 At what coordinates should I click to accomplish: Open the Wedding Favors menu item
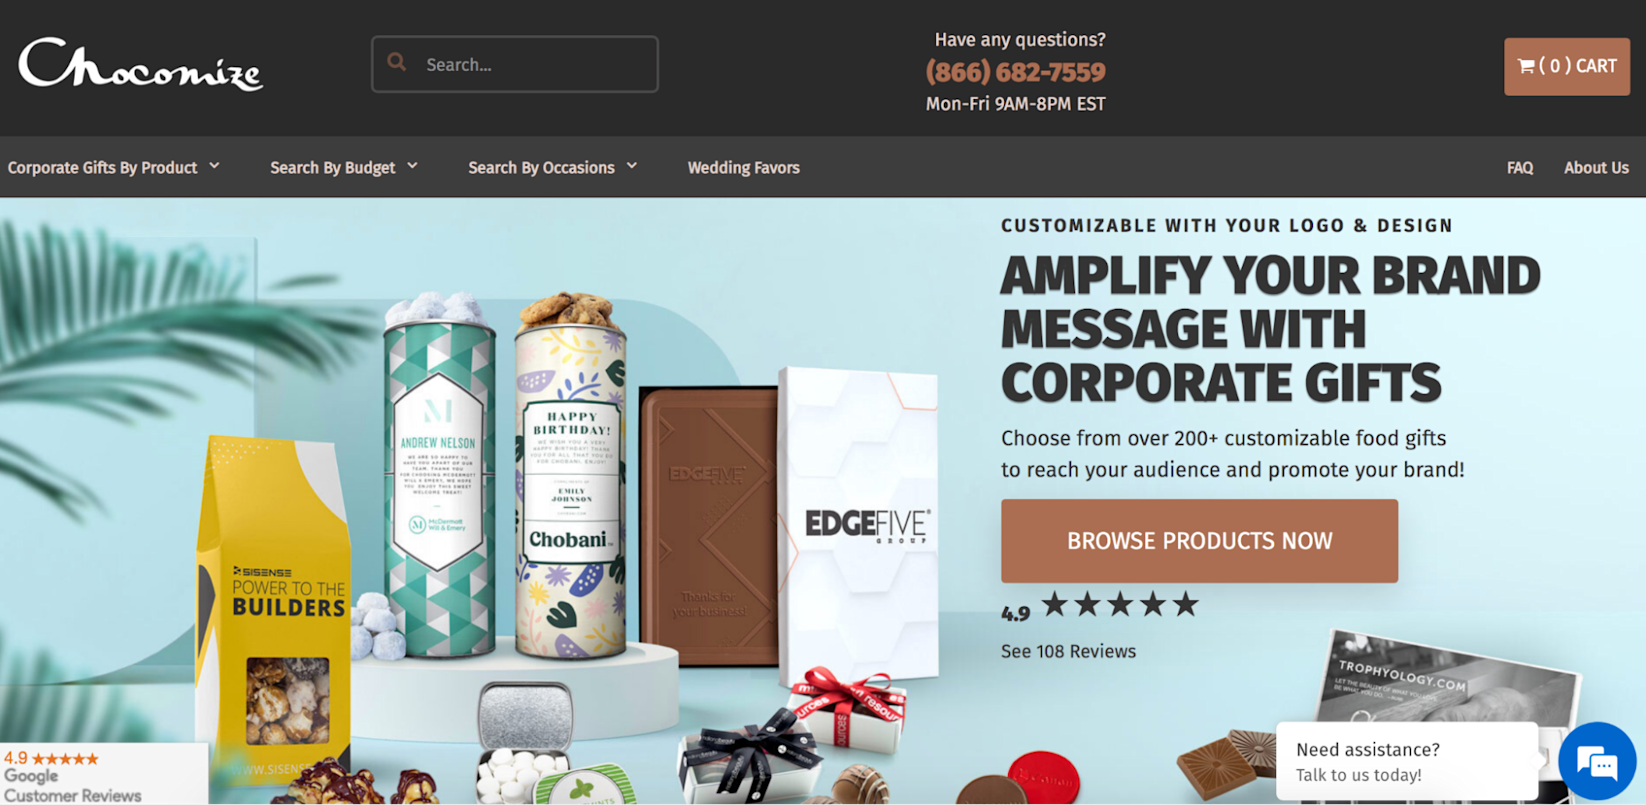pyautogui.click(x=743, y=168)
